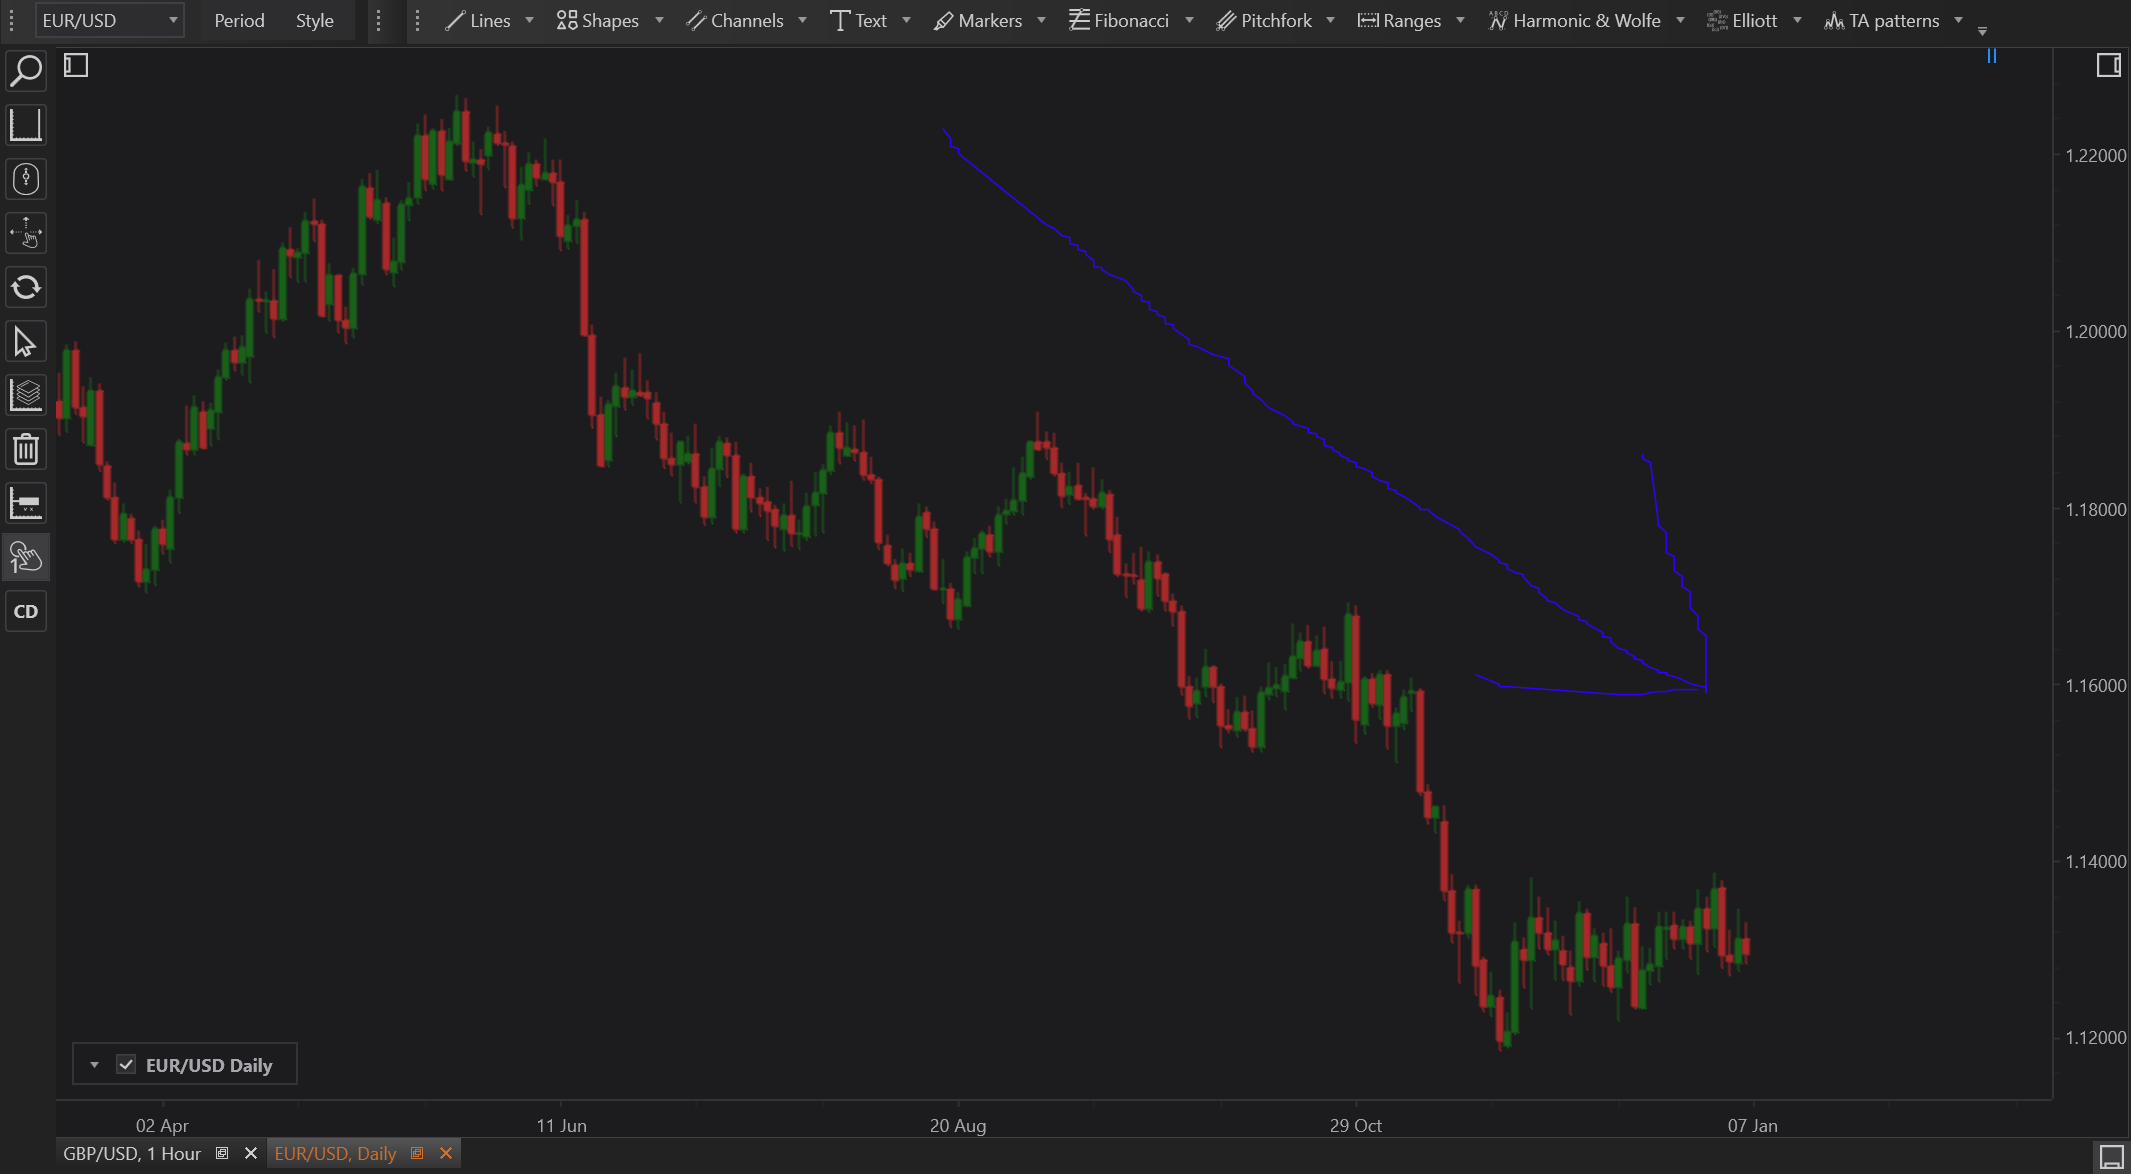
Task: Select the arrow pointer tool
Action: tap(26, 342)
